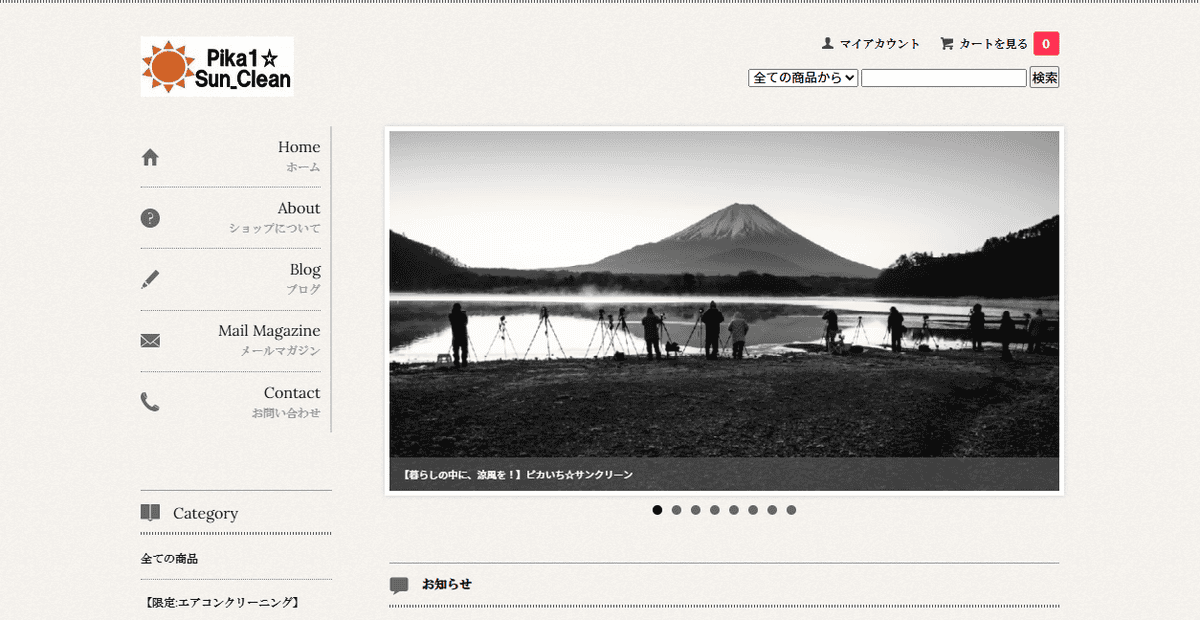Click the red cart count badge
This screenshot has height=620, width=1200.
pyautogui.click(x=1046, y=44)
